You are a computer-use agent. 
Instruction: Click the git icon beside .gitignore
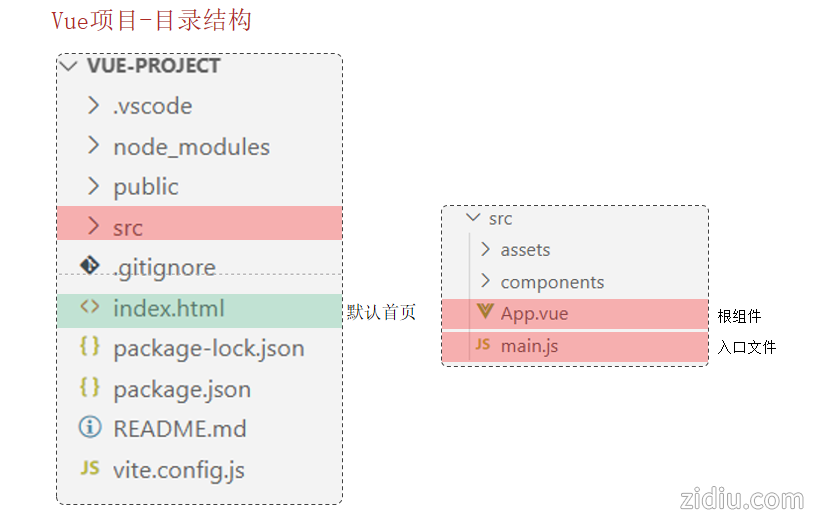click(x=90, y=266)
